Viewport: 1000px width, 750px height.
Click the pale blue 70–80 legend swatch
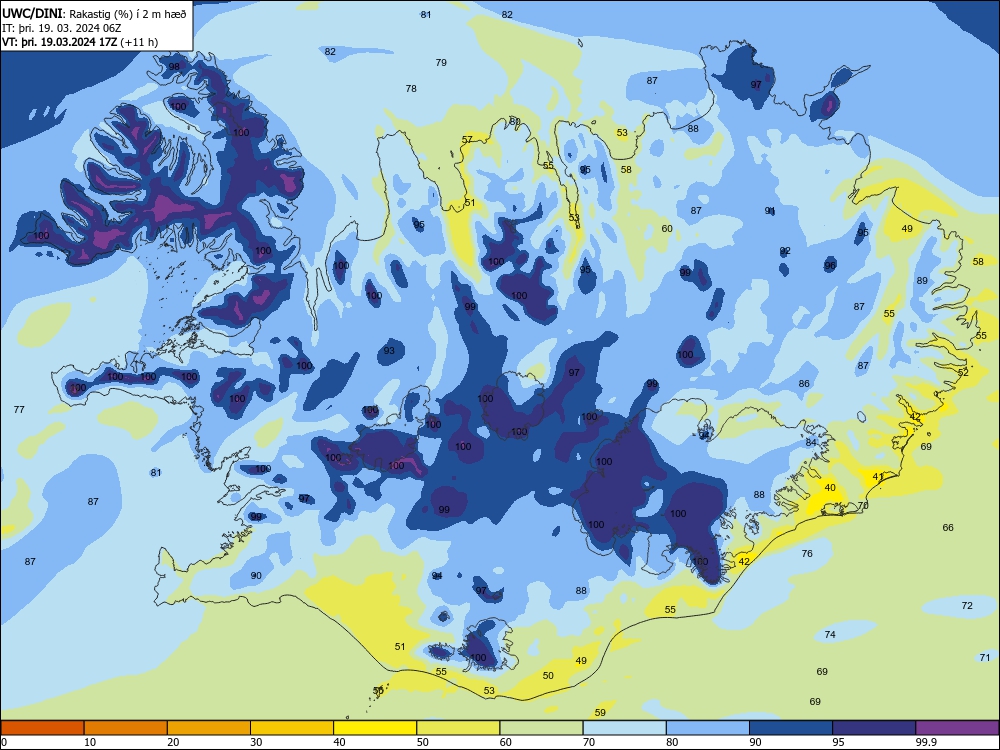click(624, 728)
